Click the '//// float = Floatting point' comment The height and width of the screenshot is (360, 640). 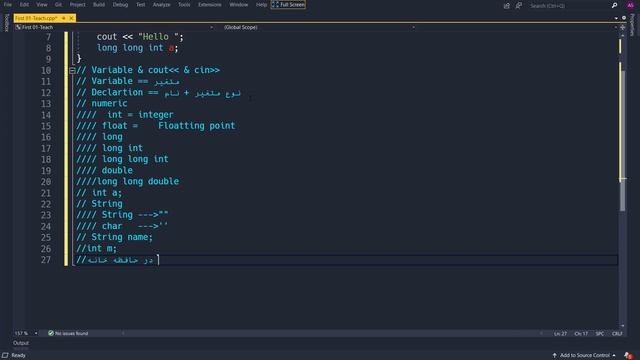point(156,126)
